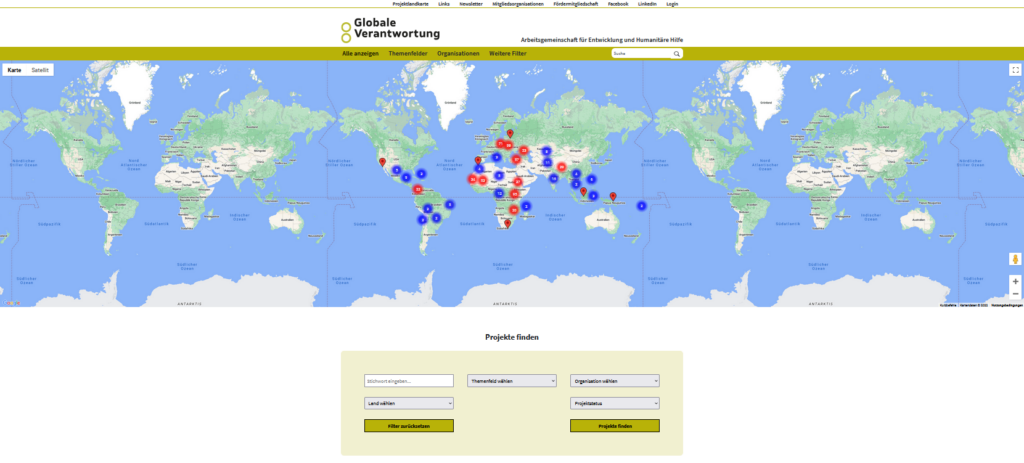The image size is (1024, 463).
Task: Open the Projektstatus dropdown
Action: click(614, 403)
